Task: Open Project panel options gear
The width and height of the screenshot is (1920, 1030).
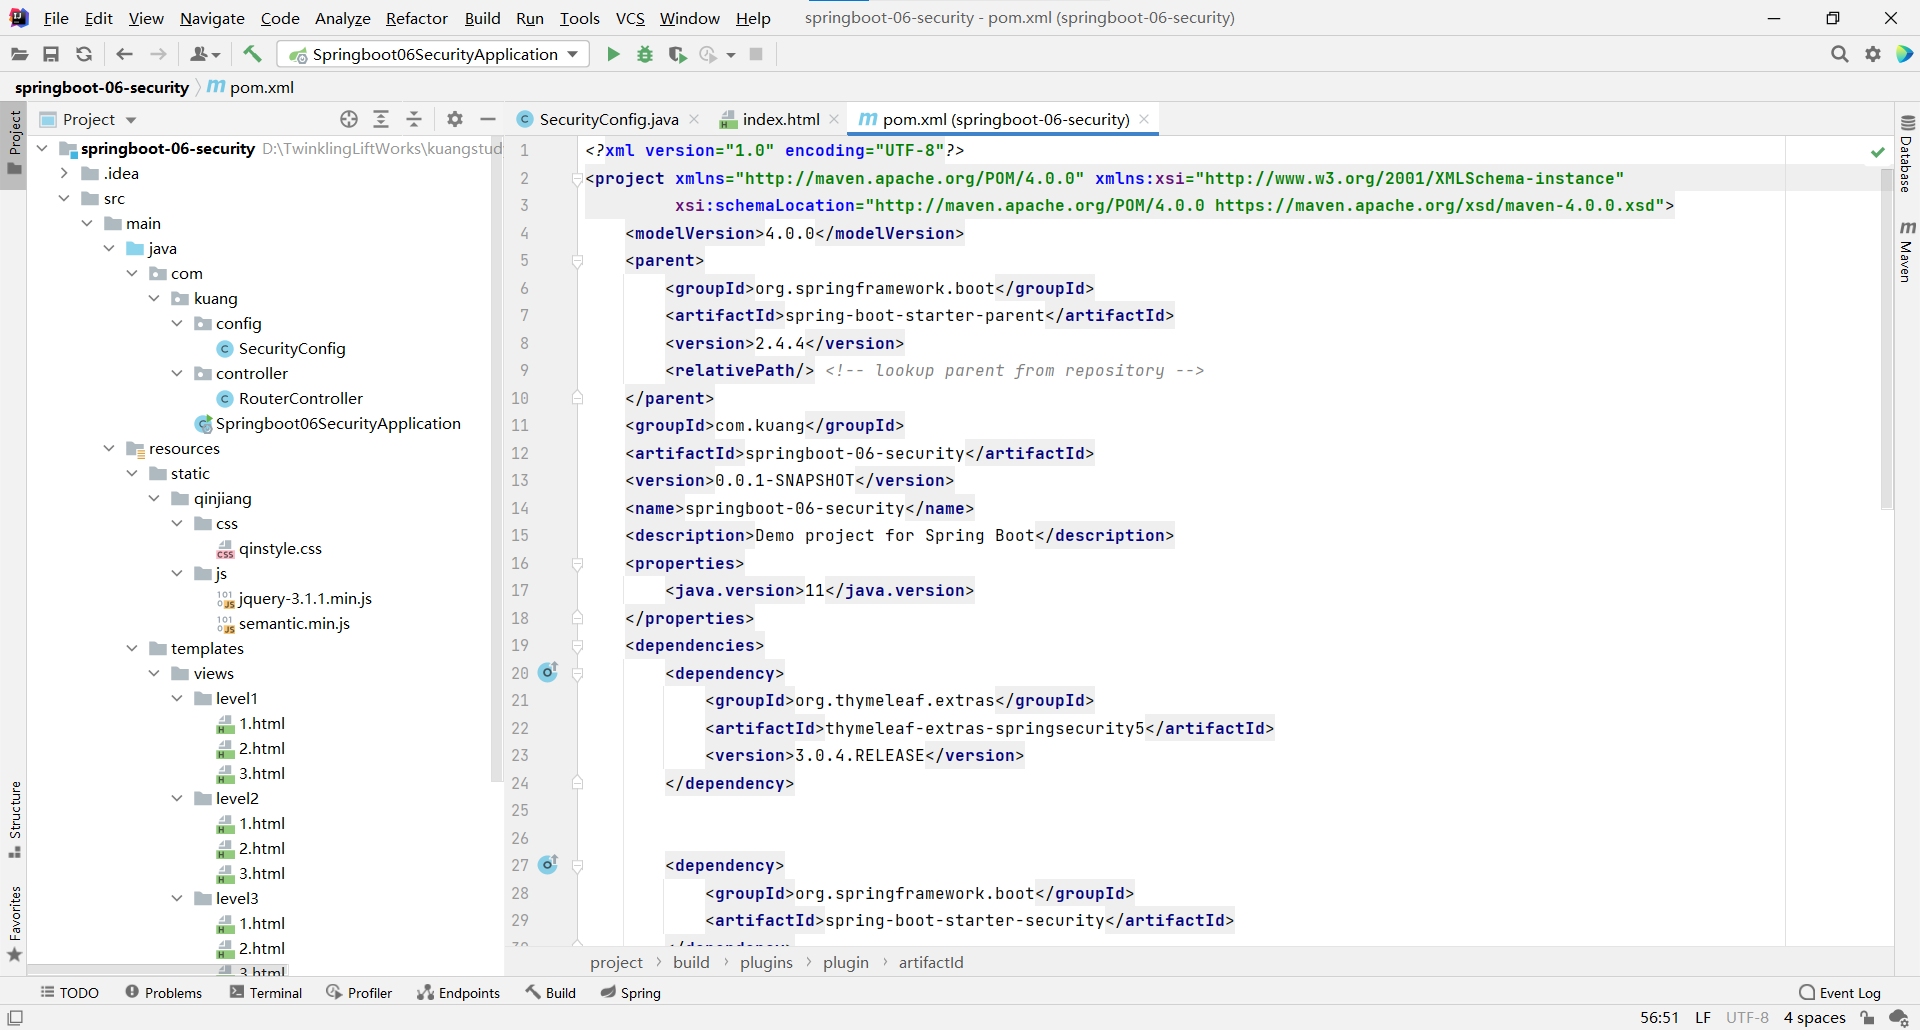Action: tap(455, 119)
